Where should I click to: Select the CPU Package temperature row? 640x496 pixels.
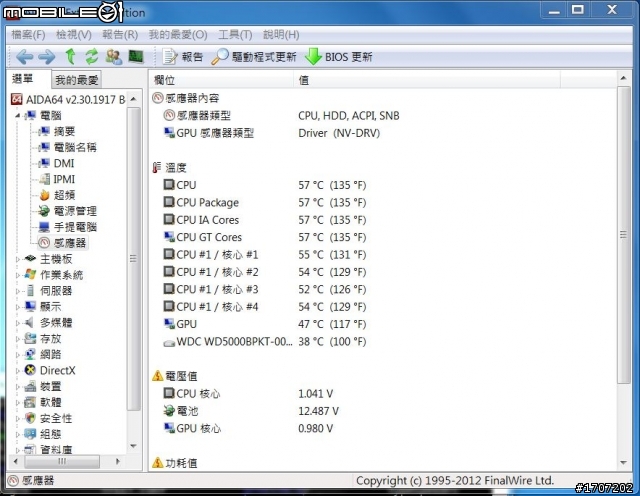[x=265, y=202]
